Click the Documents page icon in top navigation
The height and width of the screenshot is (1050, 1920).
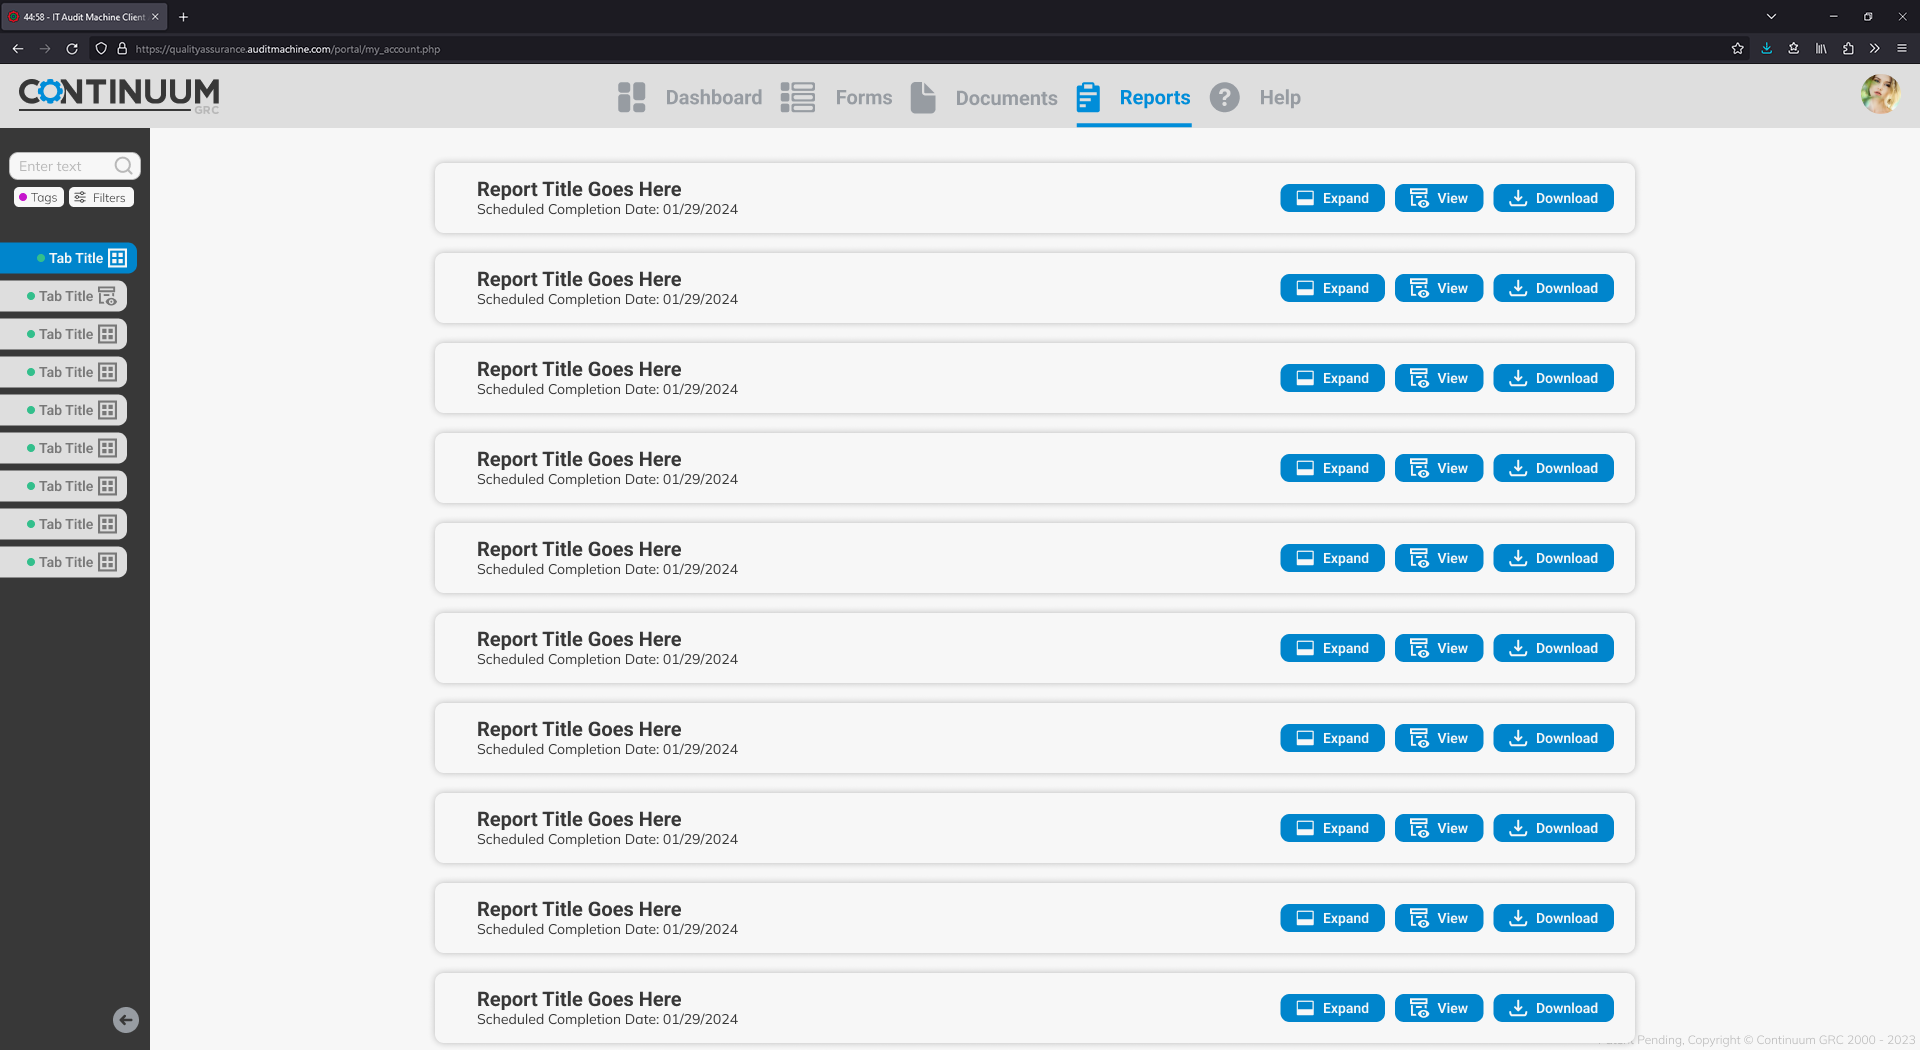(923, 97)
